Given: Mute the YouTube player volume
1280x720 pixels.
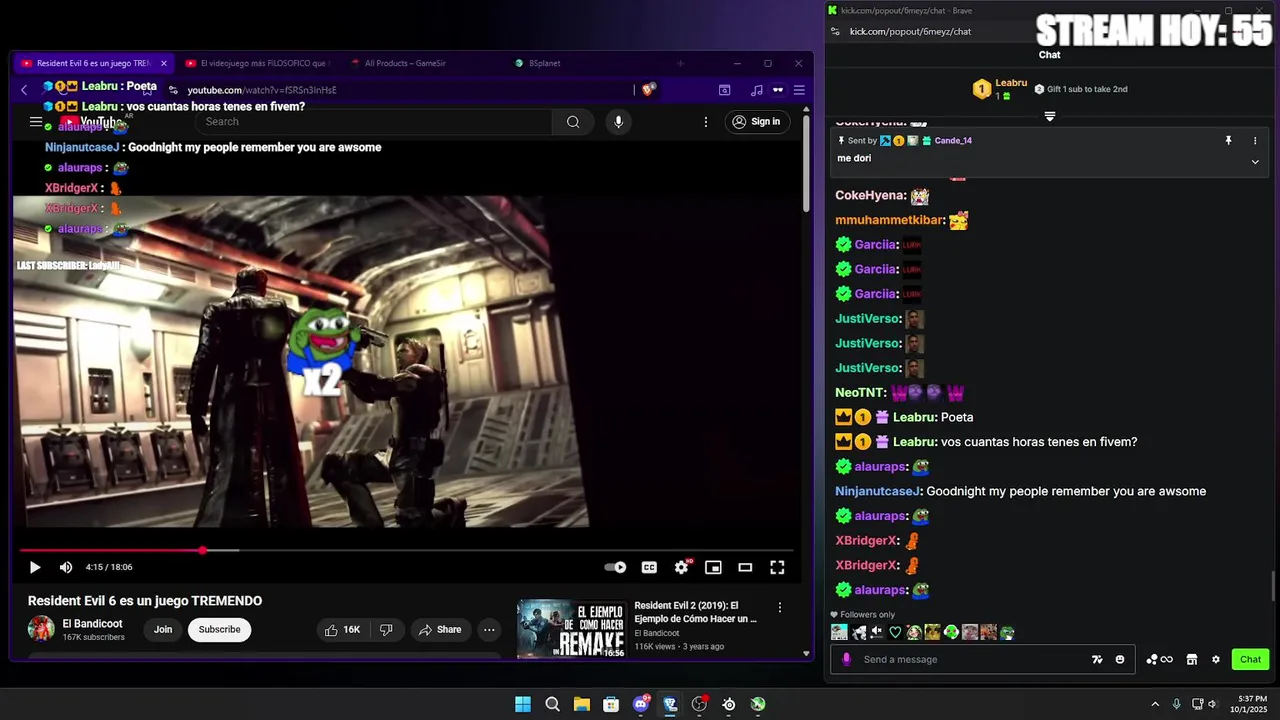Looking at the screenshot, I should pos(66,567).
